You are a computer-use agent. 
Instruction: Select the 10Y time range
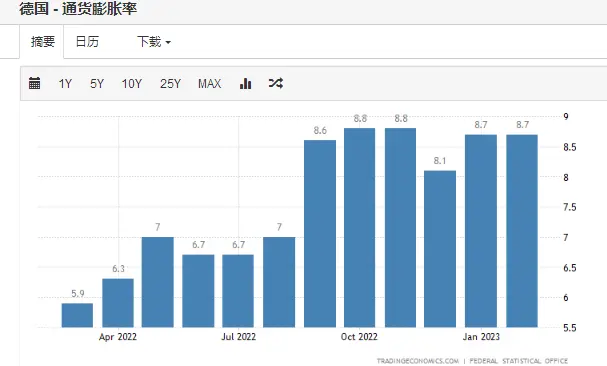[x=132, y=84]
